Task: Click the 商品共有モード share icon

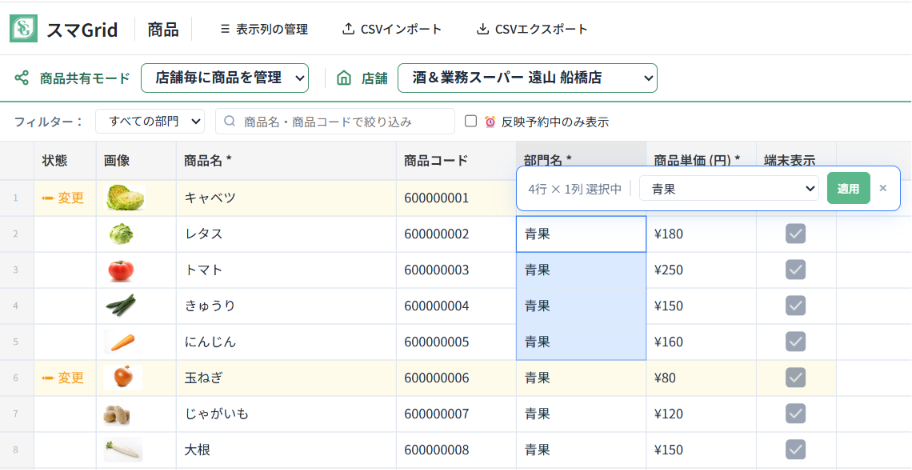Action: (x=22, y=78)
